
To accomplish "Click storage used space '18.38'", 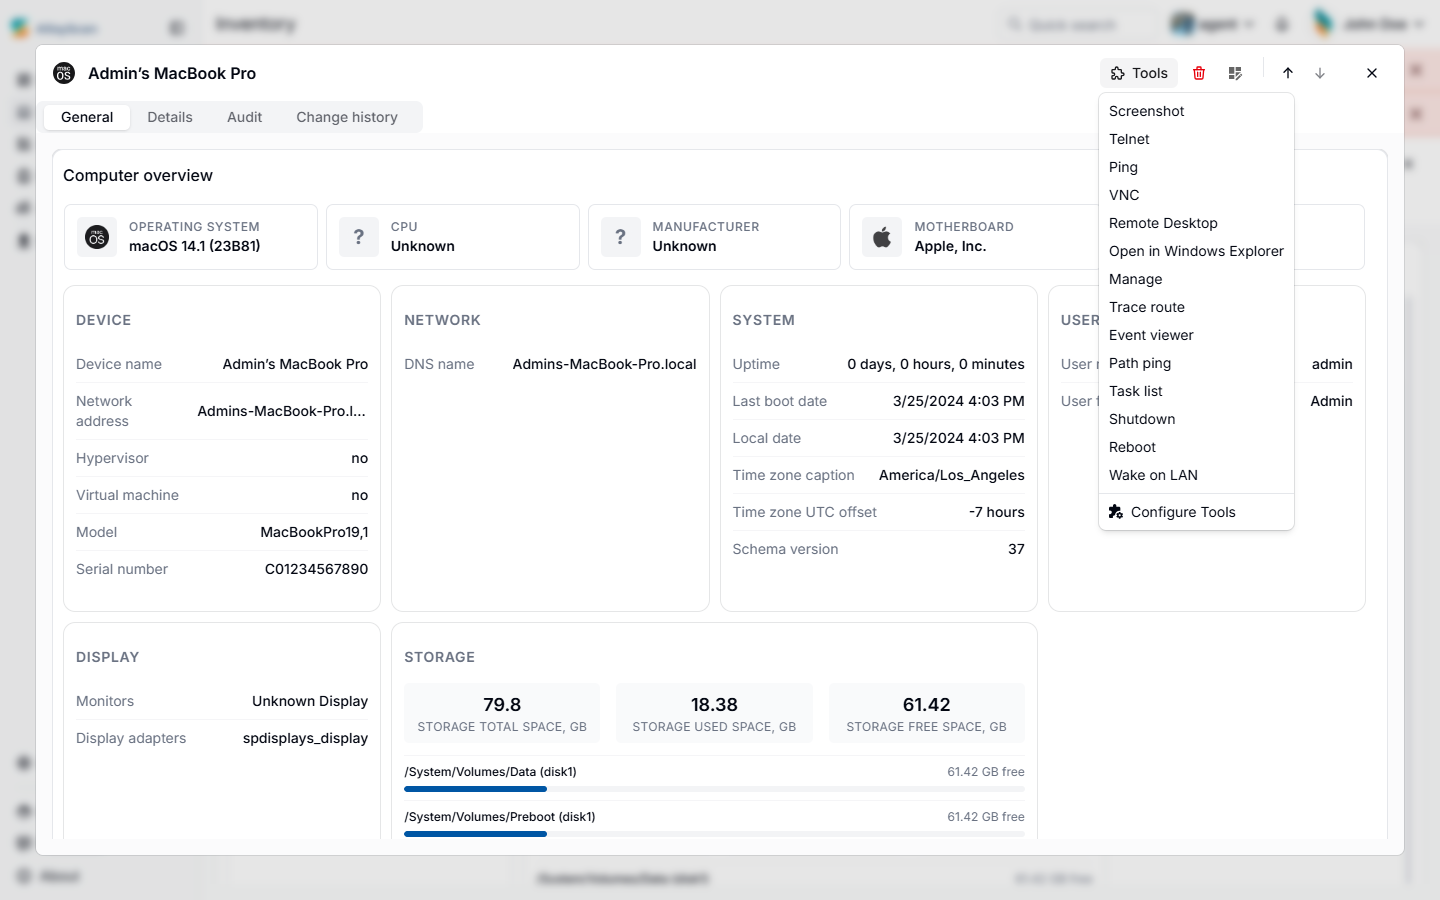I will [714, 705].
